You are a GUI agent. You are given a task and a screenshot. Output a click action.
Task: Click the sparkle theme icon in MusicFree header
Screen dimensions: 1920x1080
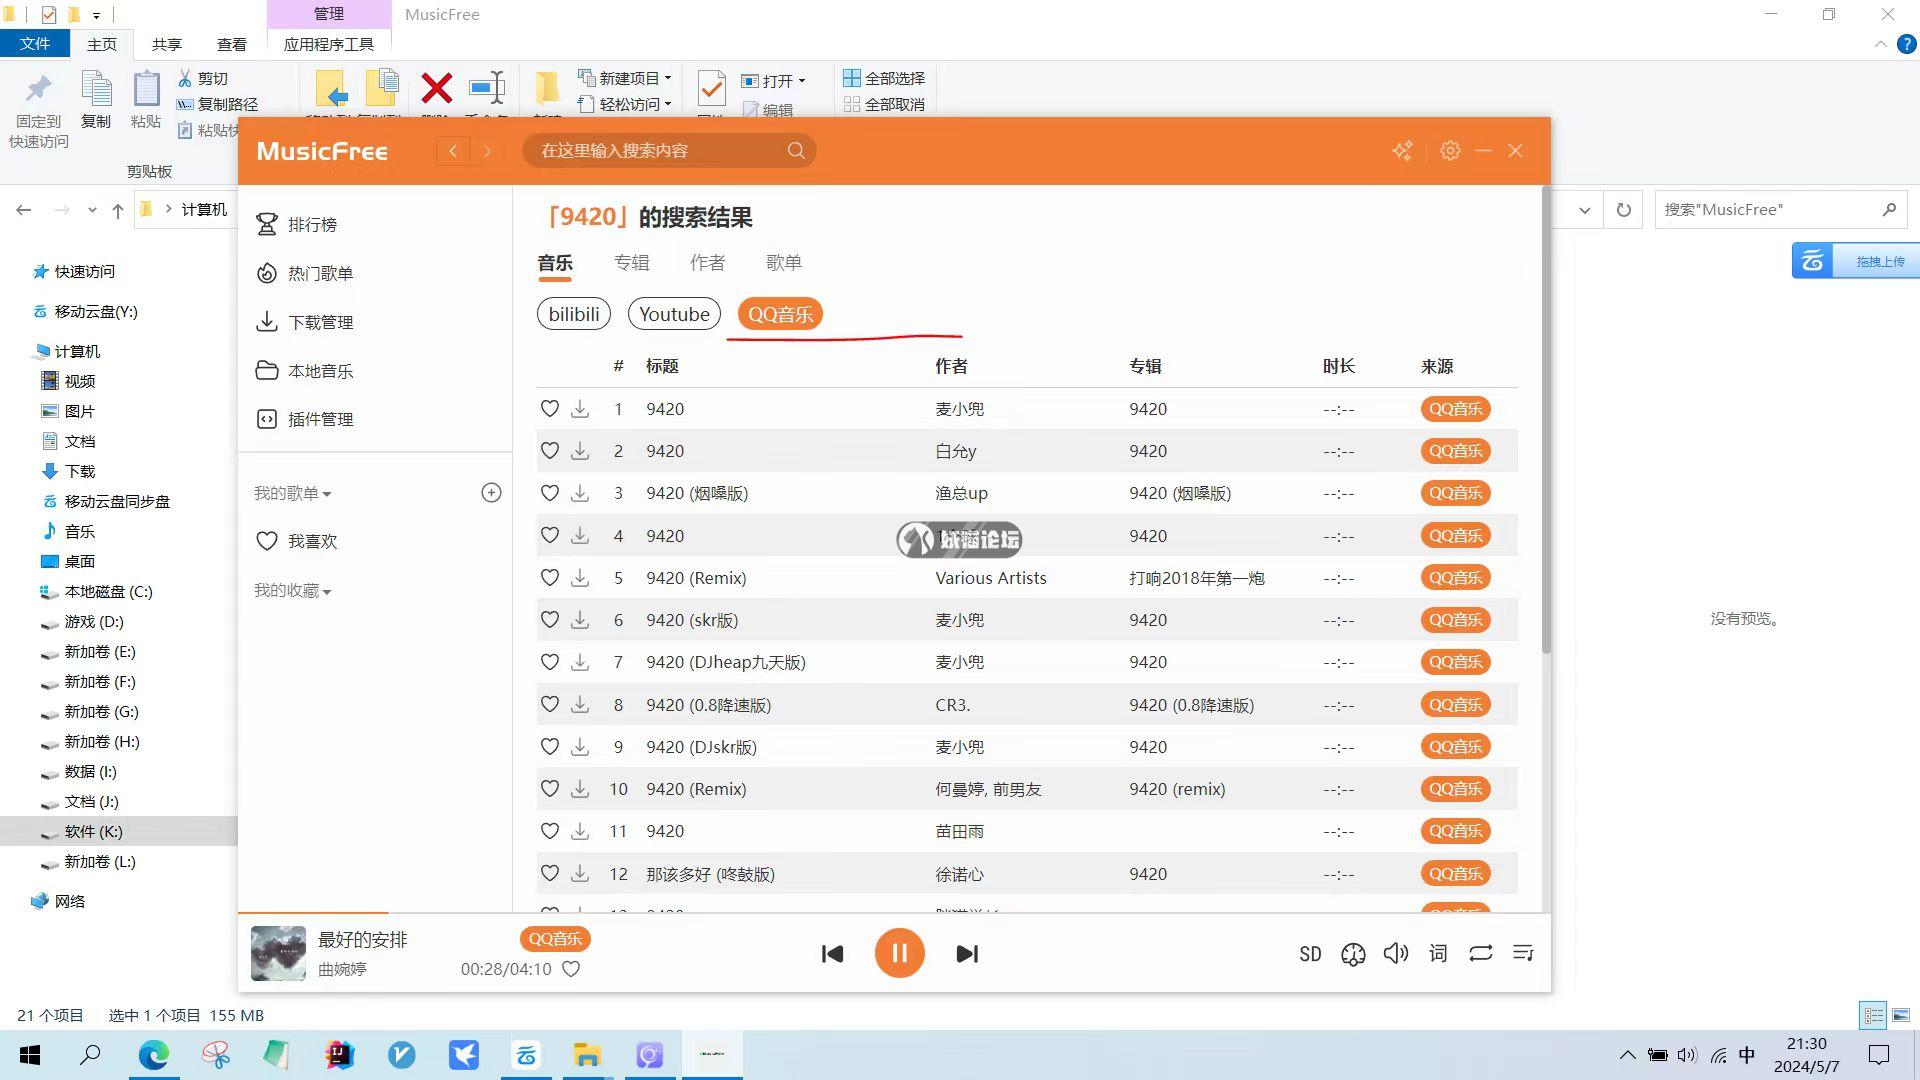coord(1403,151)
